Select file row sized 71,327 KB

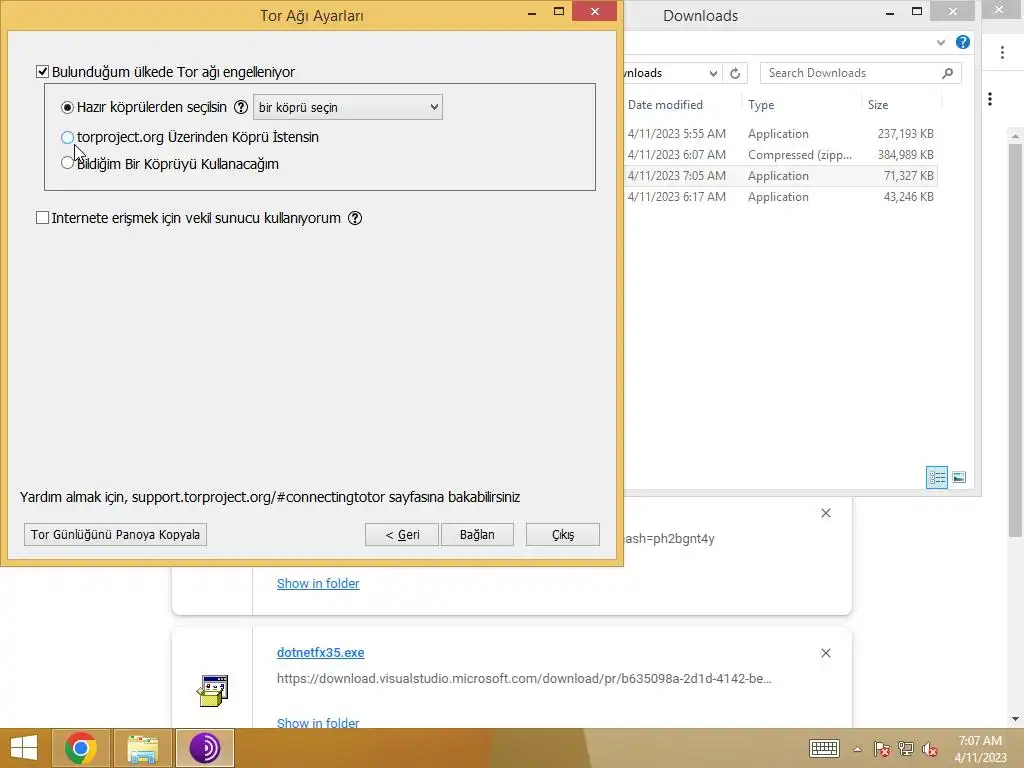click(x=781, y=176)
